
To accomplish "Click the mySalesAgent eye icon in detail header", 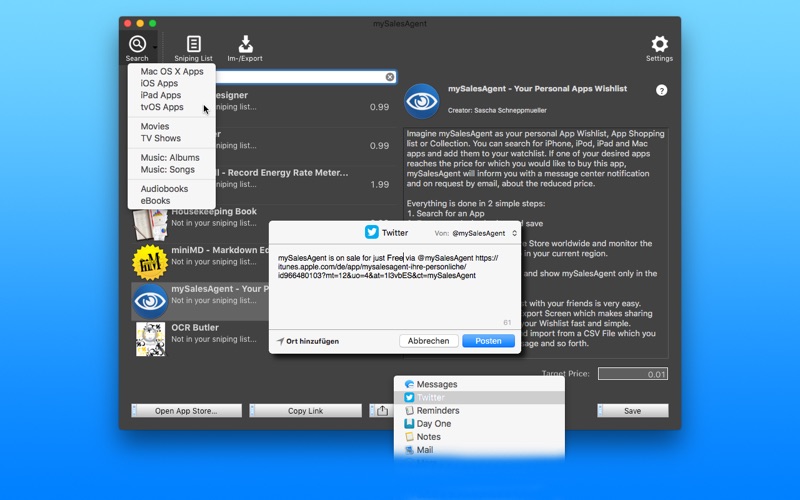I will click(421, 101).
